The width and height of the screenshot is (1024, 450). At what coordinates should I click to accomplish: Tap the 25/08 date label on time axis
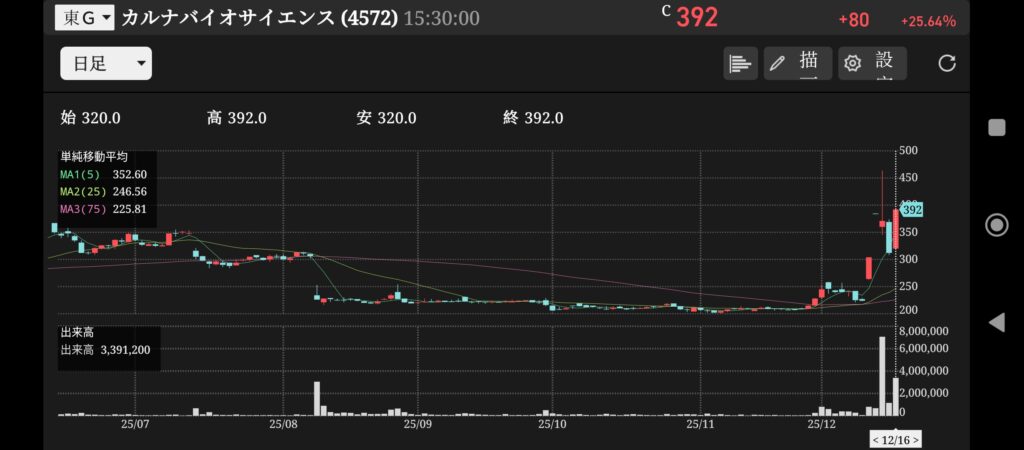coord(284,424)
